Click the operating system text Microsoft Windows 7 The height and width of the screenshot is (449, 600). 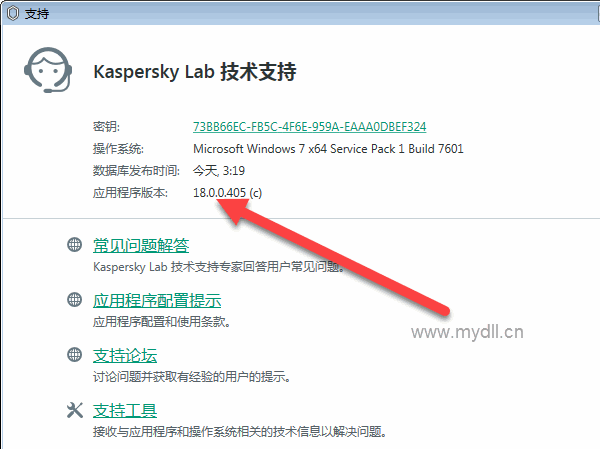pos(328,149)
